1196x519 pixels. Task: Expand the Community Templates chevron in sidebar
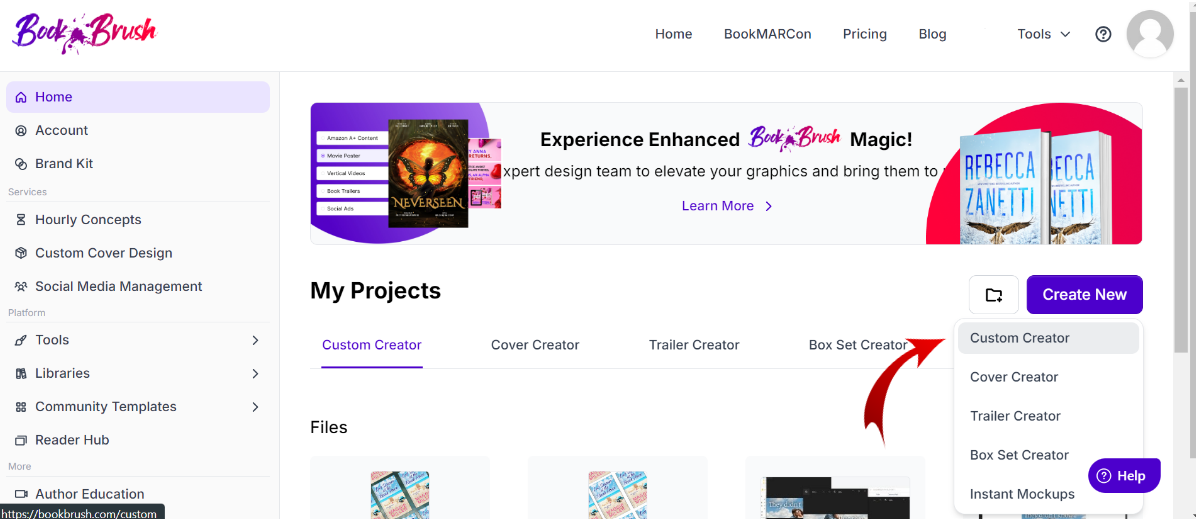(x=256, y=407)
